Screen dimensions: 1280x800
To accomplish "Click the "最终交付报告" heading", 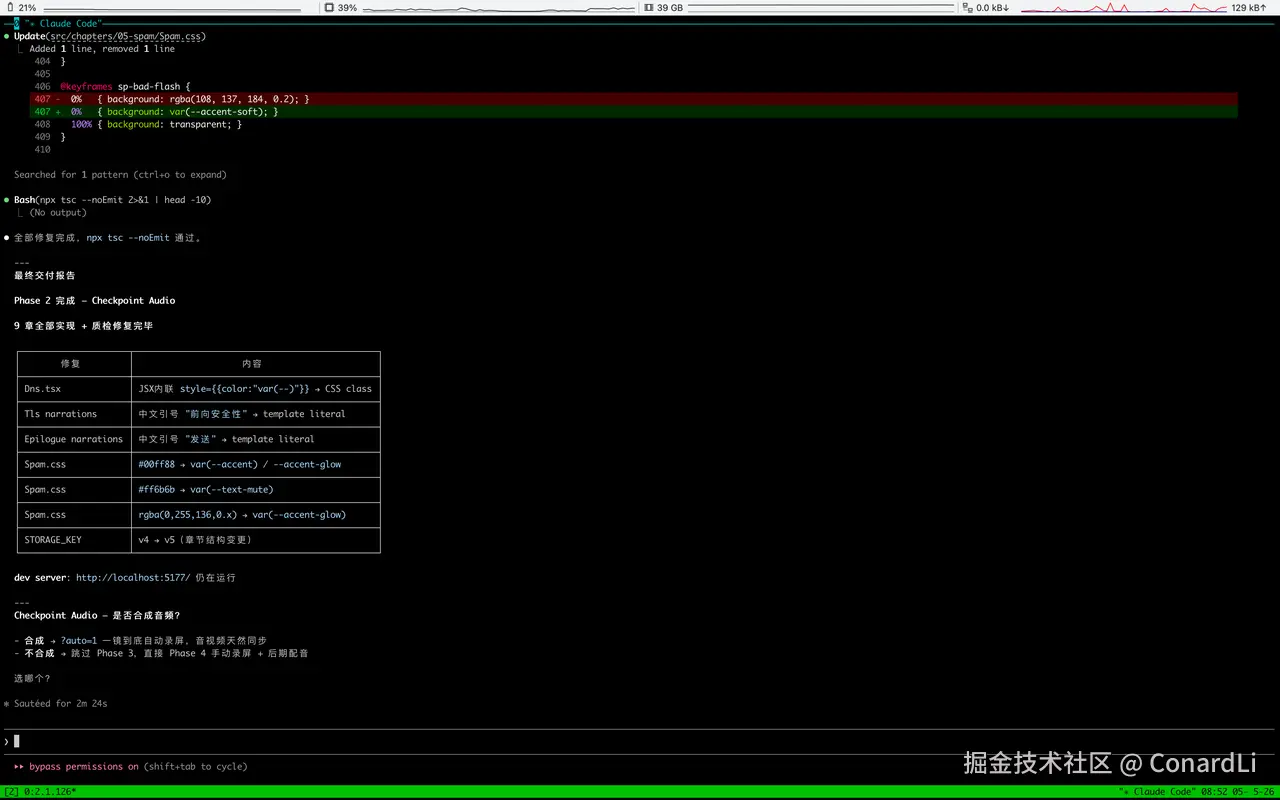I will coord(44,275).
